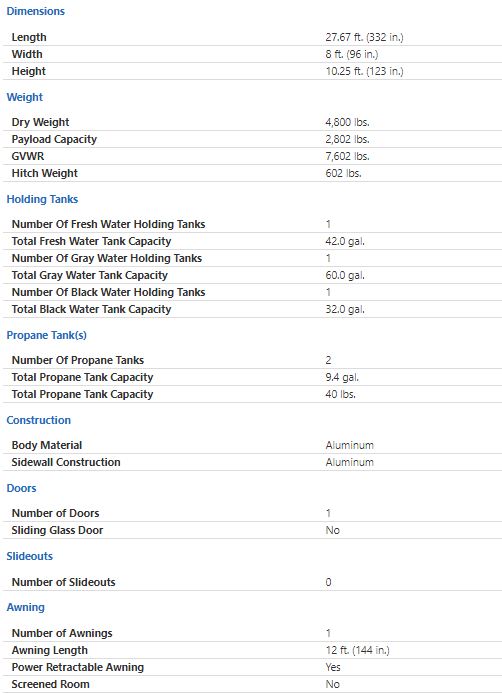The height and width of the screenshot is (694, 502).
Task: Click the Power Retractable Awning label
Action: 77,667
